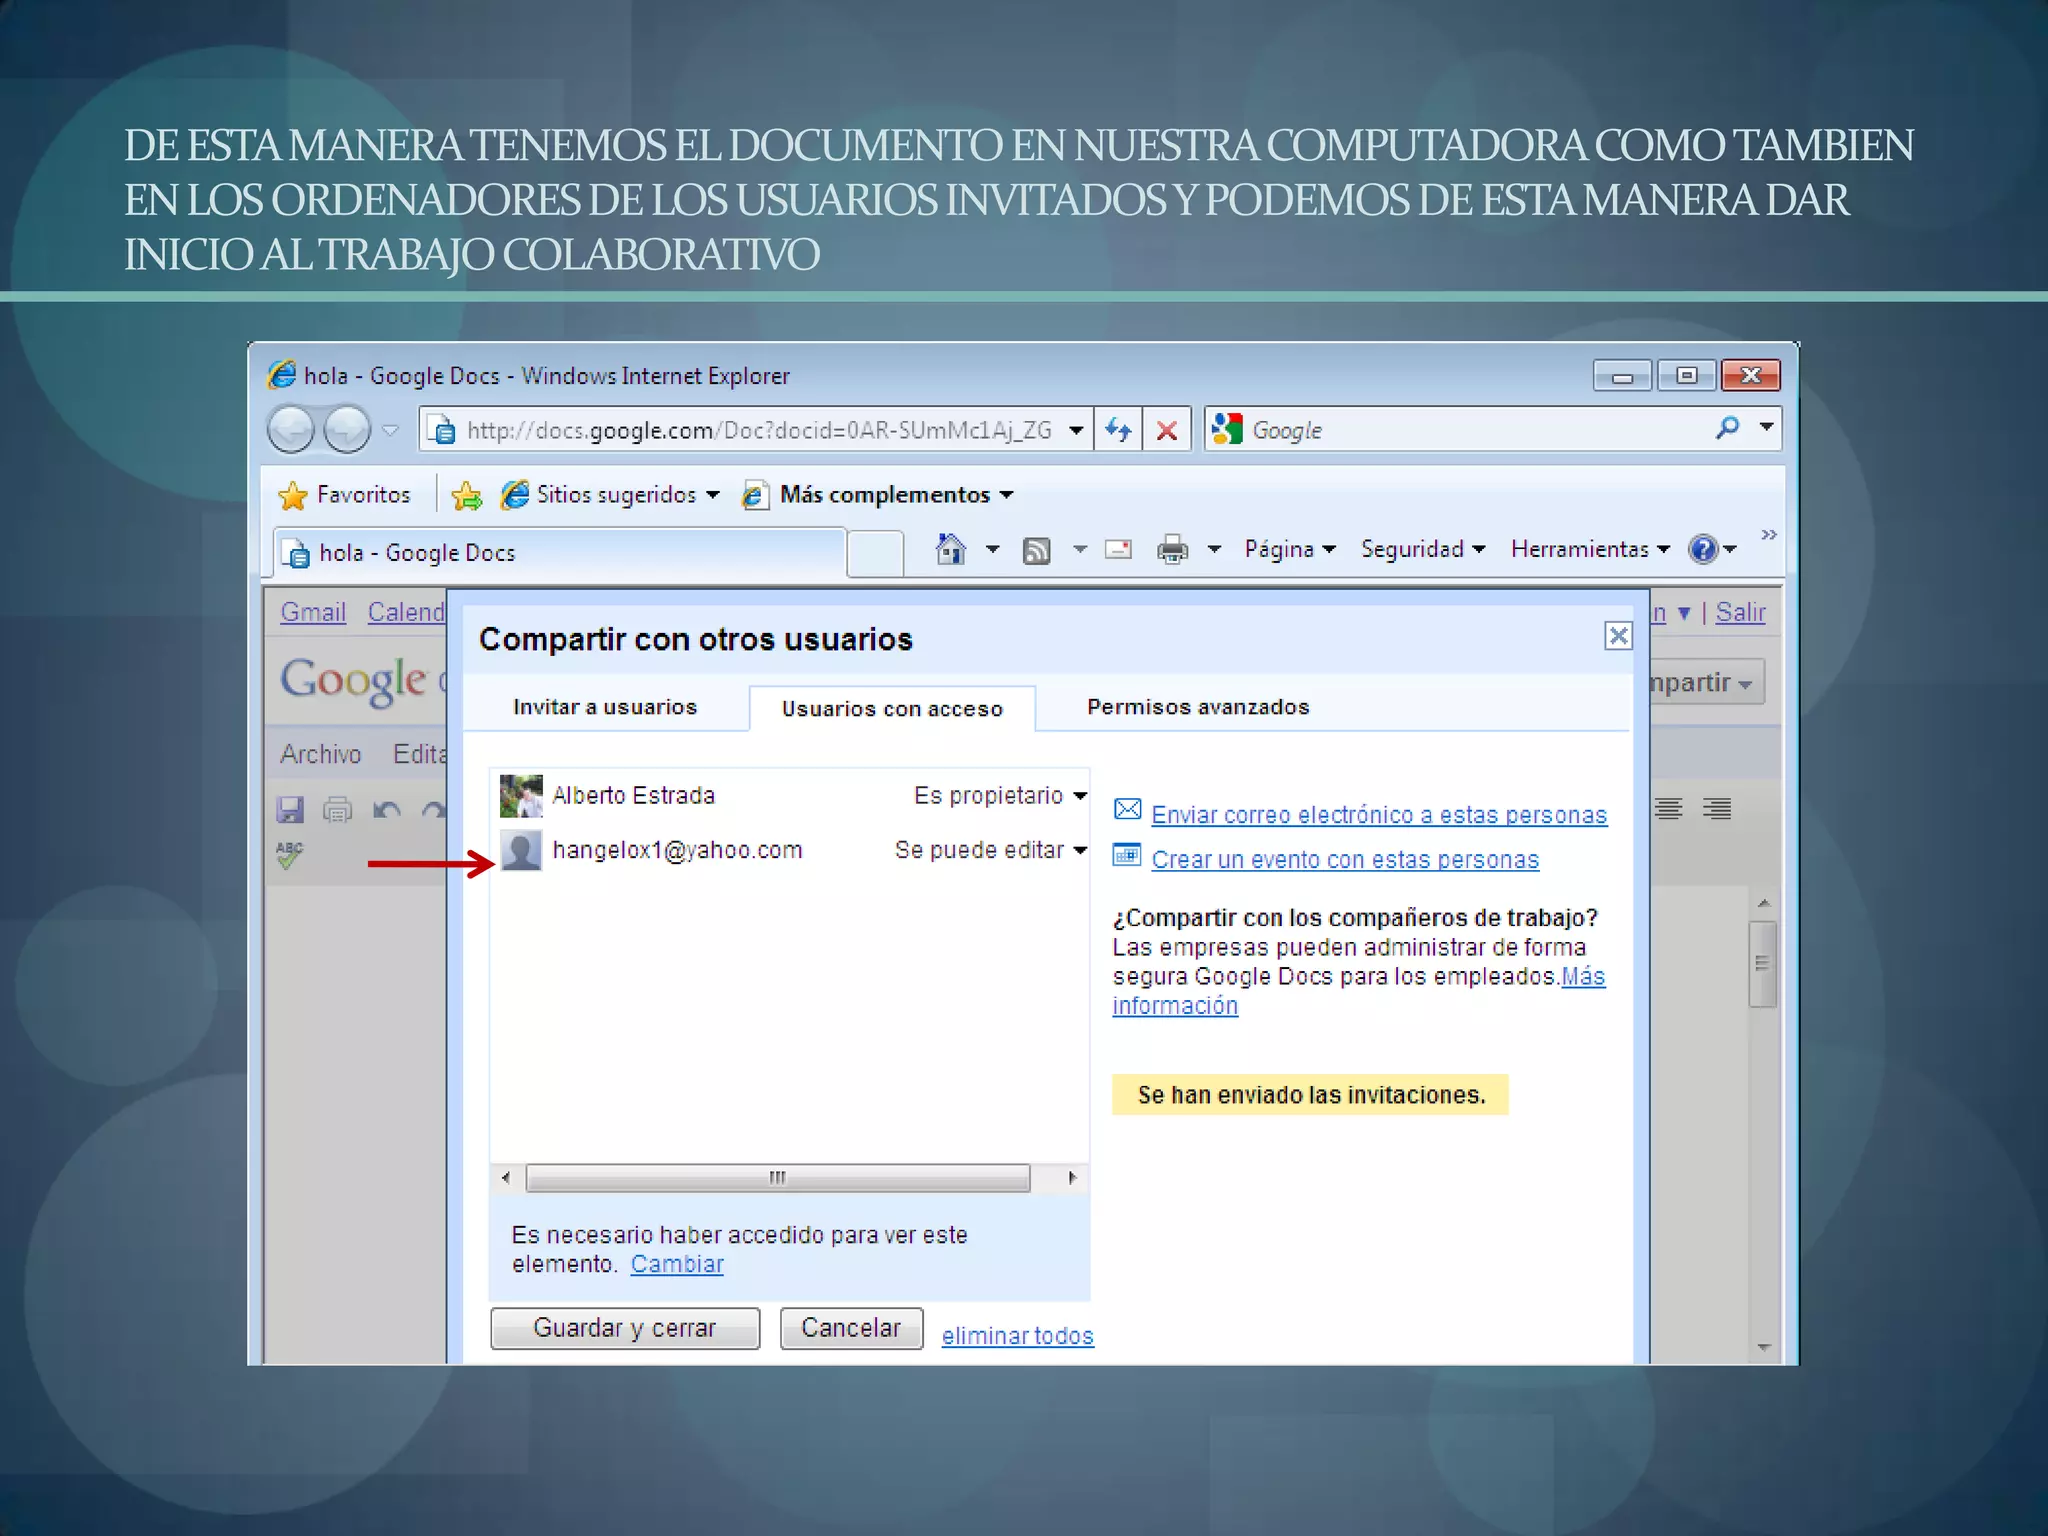
Task: Click the spell check ABC icon
Action: (289, 854)
